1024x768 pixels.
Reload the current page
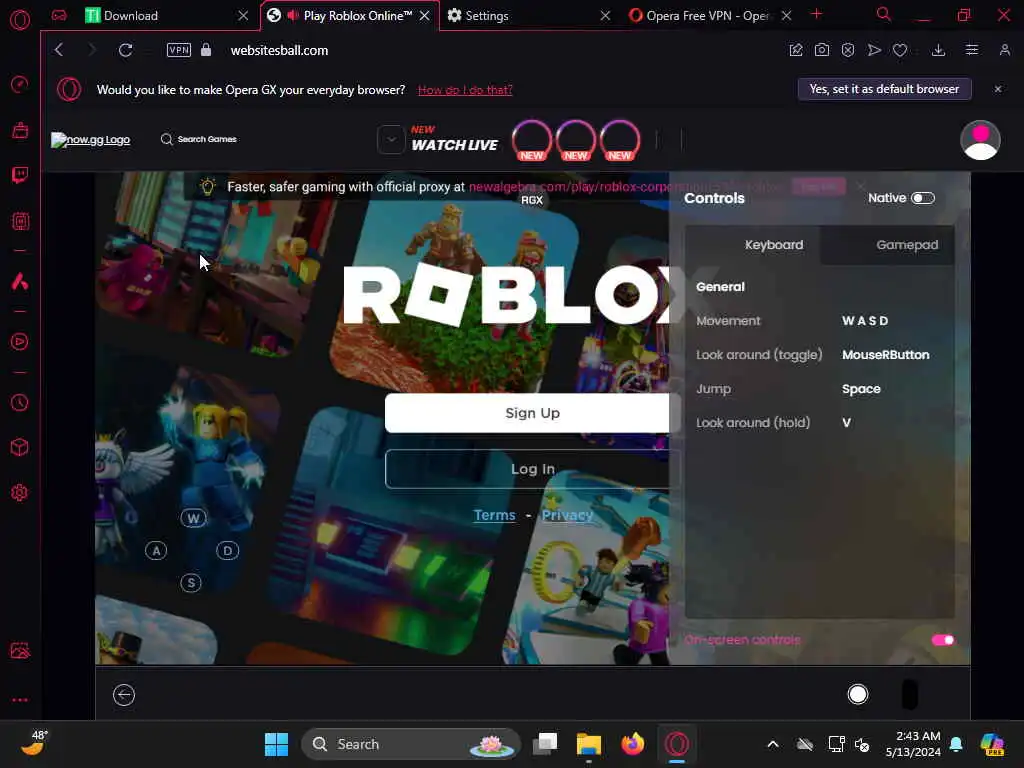125,50
